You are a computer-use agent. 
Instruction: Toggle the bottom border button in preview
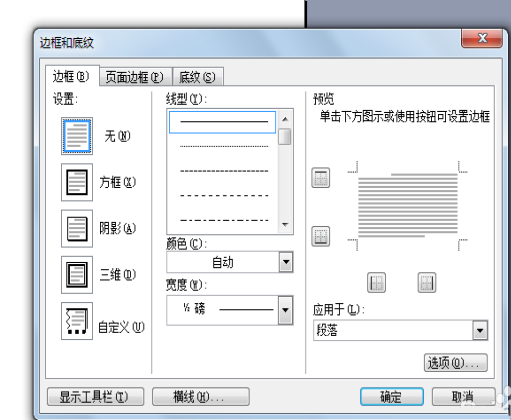tap(321, 236)
